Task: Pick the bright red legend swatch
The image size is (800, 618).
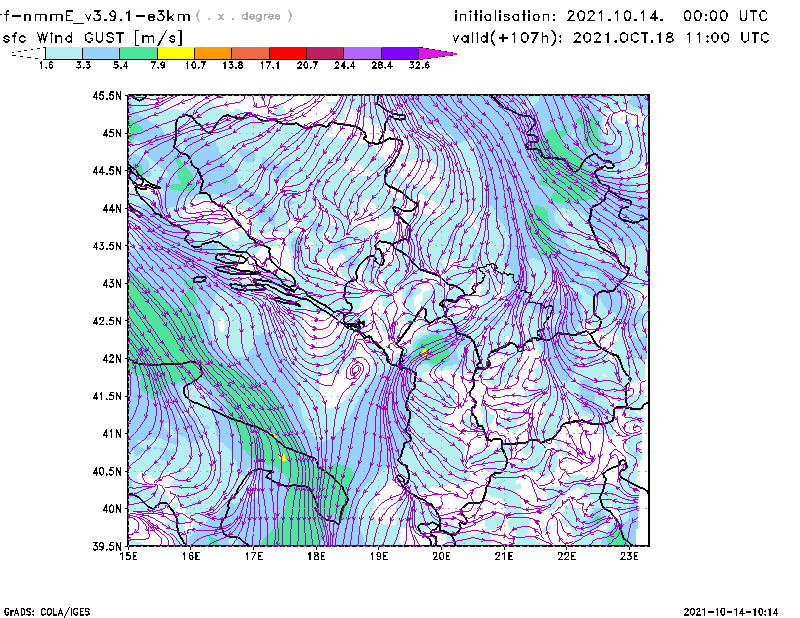Action: (x=288, y=53)
